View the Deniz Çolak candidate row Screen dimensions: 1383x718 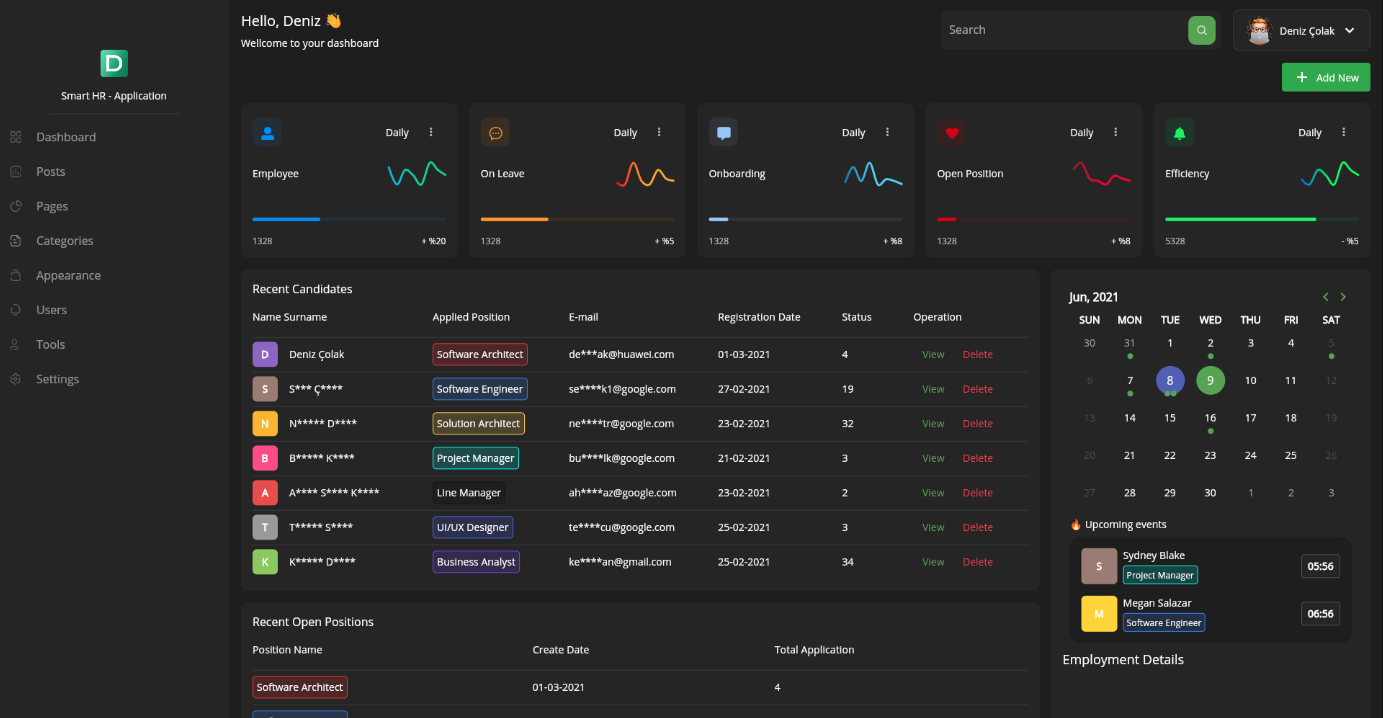[932, 354]
